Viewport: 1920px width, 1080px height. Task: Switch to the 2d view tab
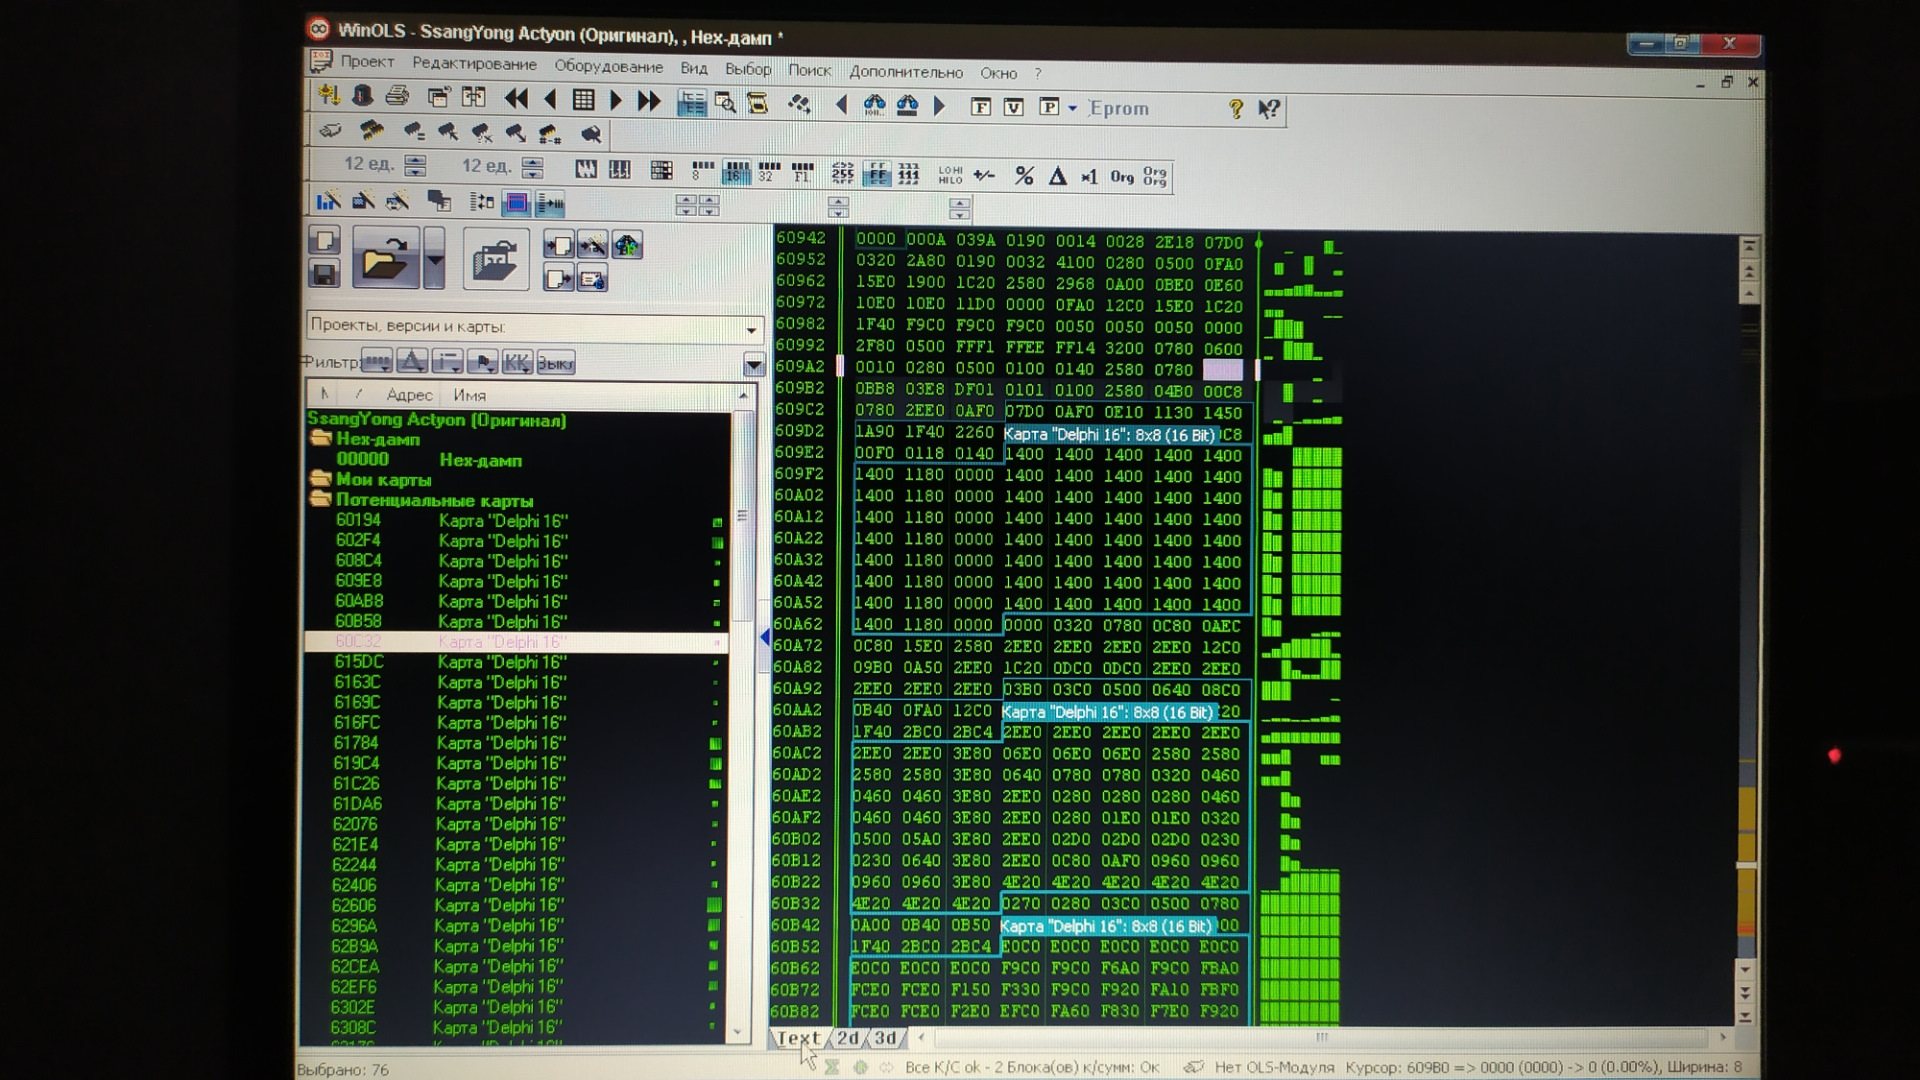tap(847, 1038)
